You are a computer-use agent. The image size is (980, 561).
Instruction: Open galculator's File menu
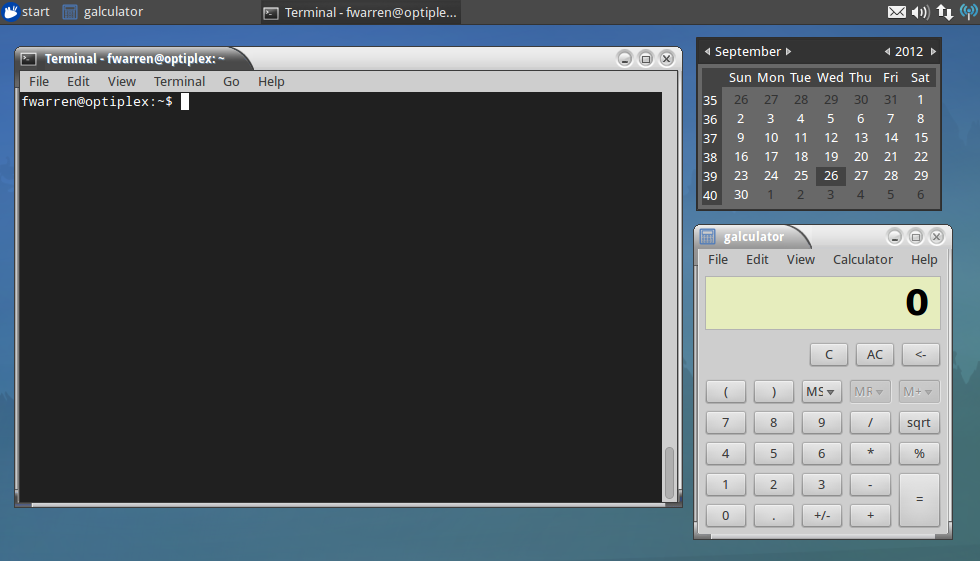pos(718,259)
